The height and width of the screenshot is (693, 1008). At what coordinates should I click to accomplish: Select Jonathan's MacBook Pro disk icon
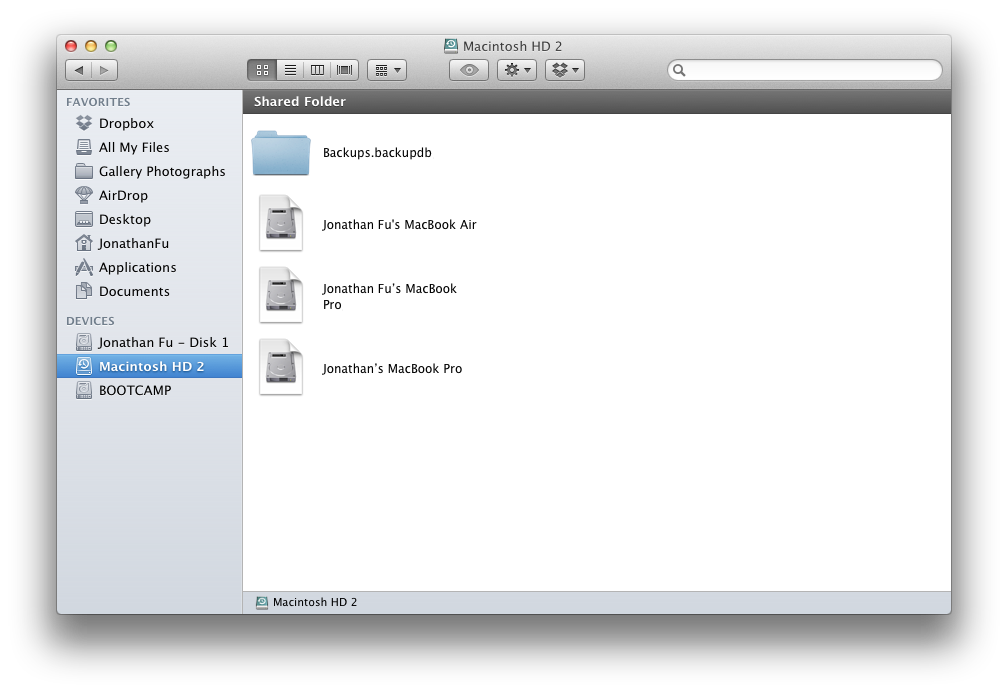(281, 367)
